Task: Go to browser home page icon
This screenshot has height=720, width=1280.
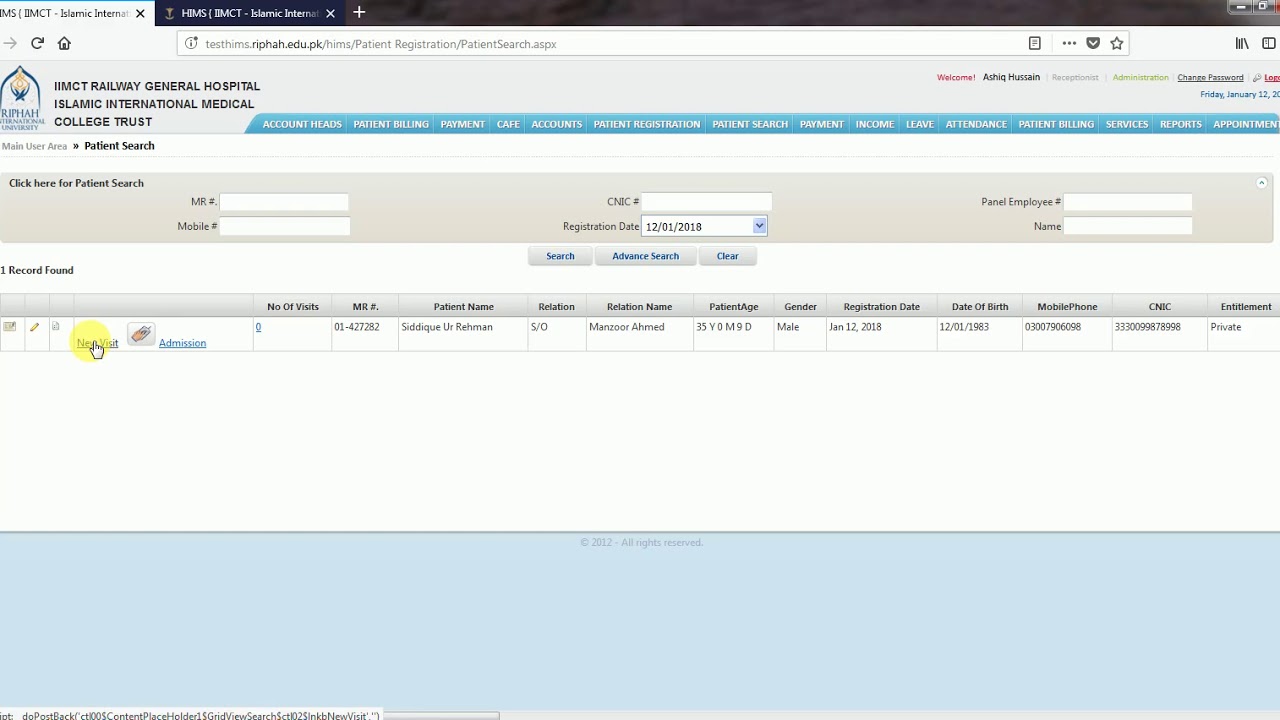Action: pyautogui.click(x=64, y=43)
